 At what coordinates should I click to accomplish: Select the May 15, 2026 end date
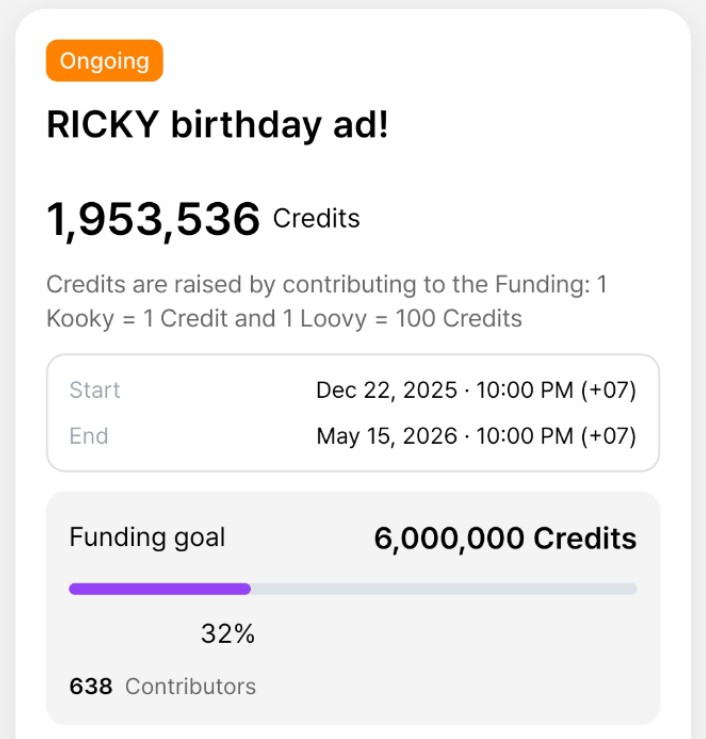point(386,436)
